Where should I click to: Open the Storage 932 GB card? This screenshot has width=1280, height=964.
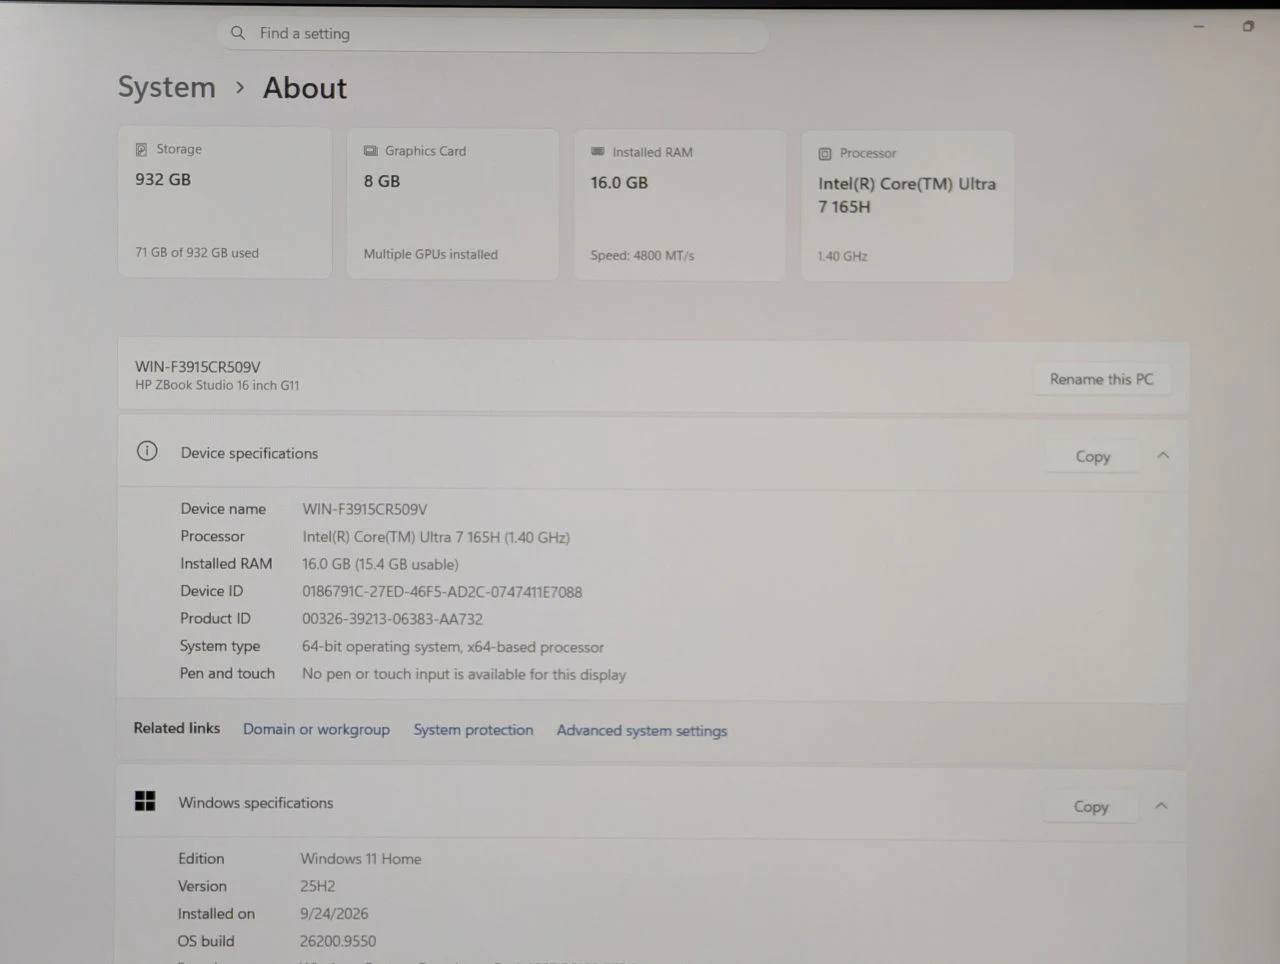point(225,202)
